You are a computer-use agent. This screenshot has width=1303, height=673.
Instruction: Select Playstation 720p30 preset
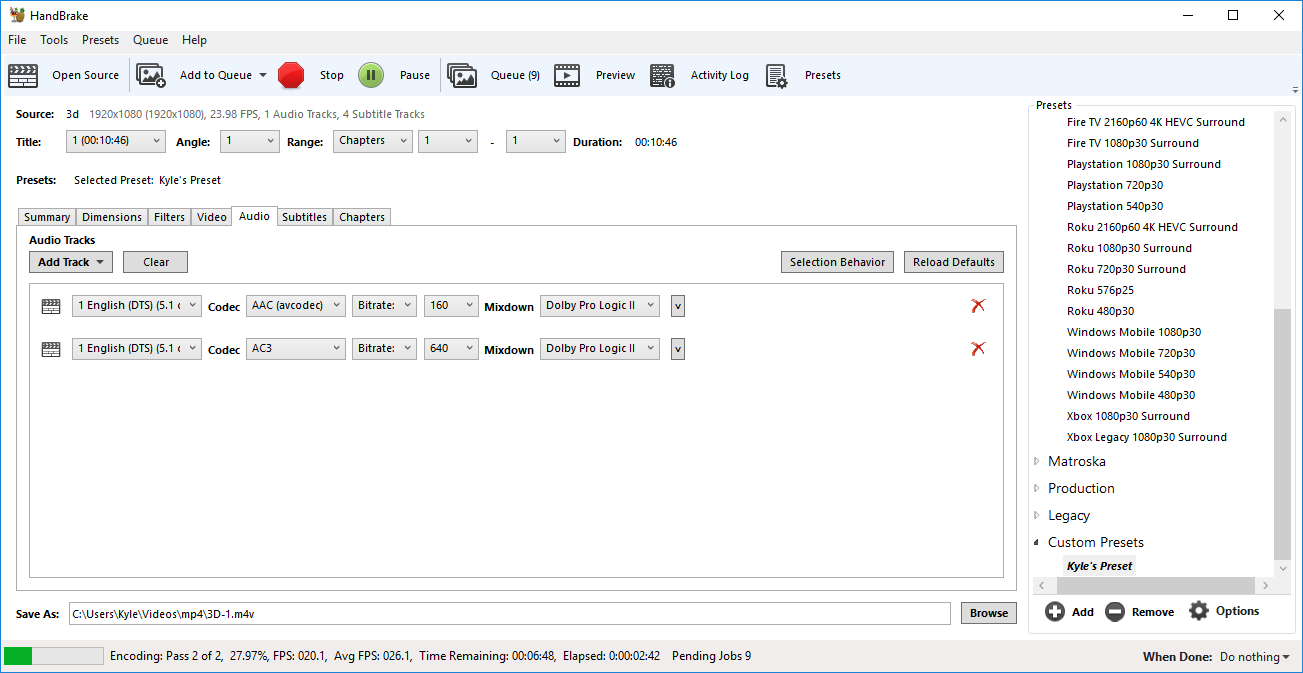tap(1115, 185)
